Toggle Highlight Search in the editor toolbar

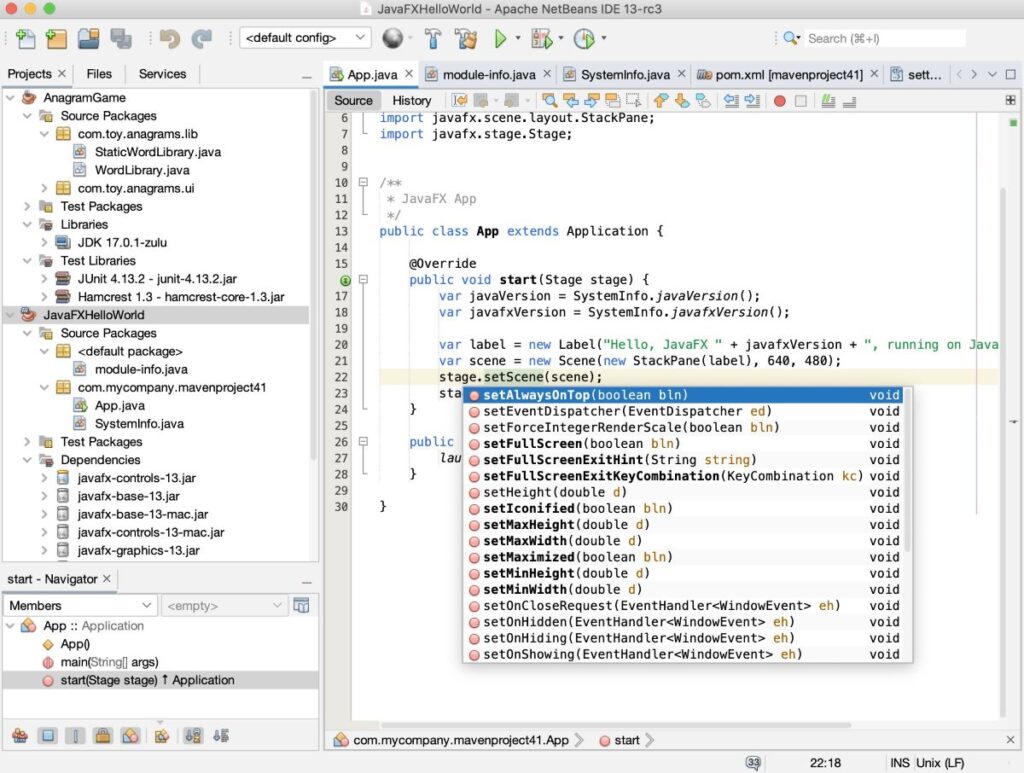615,100
